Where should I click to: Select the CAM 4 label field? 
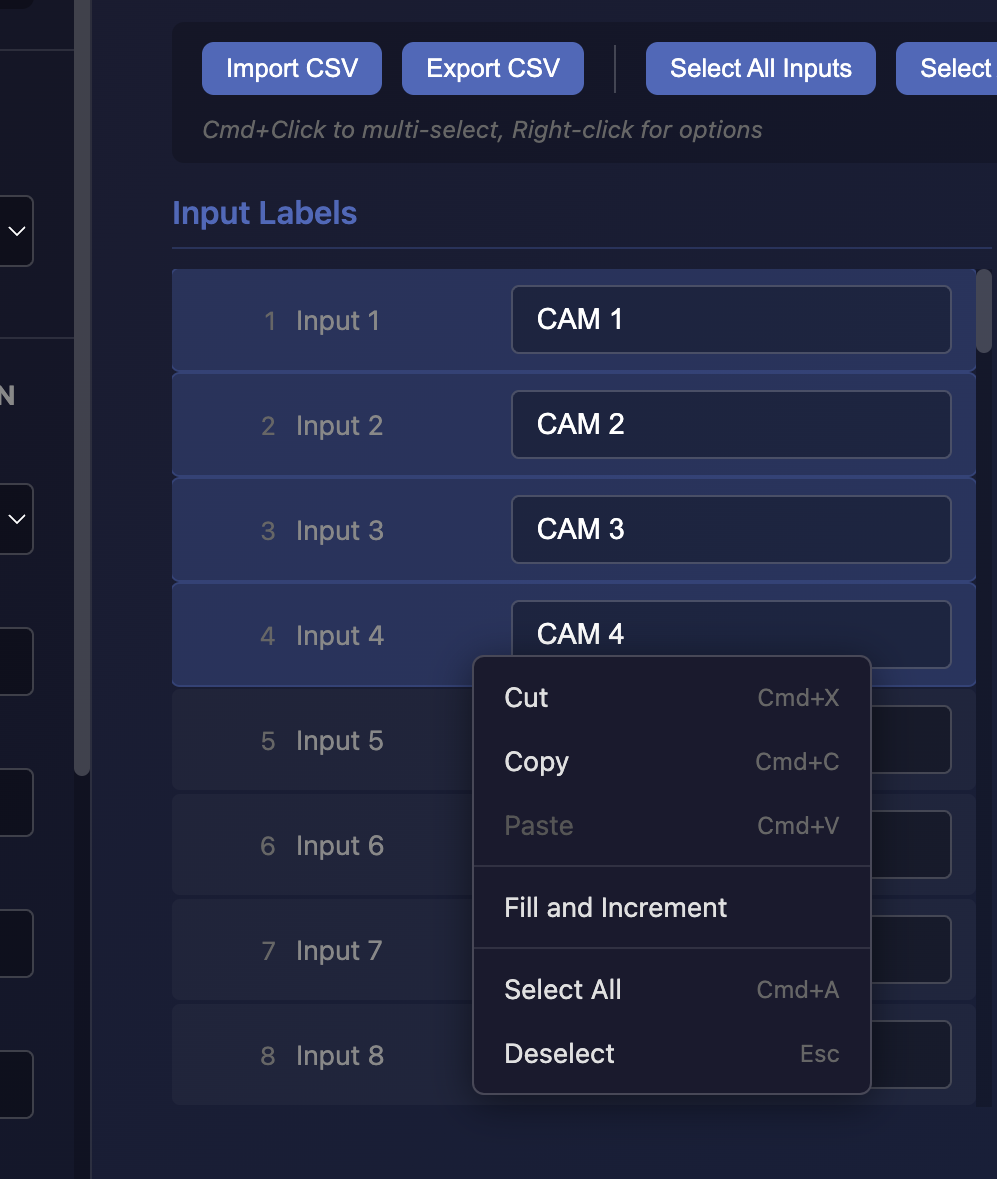coord(731,633)
